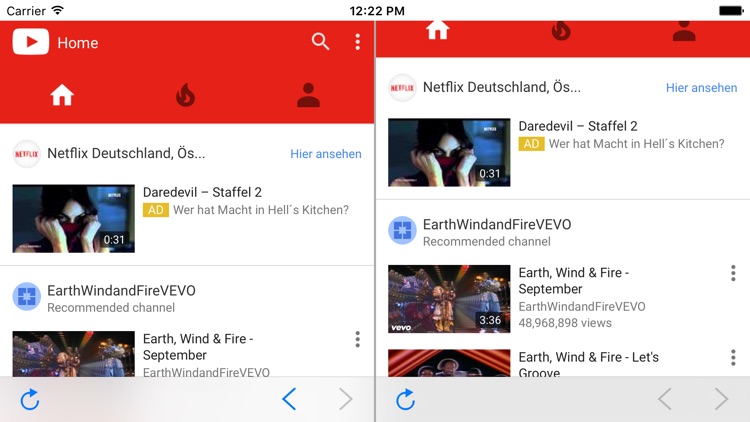
Task: Tap the YouTube logo in left pane
Action: click(x=31, y=42)
